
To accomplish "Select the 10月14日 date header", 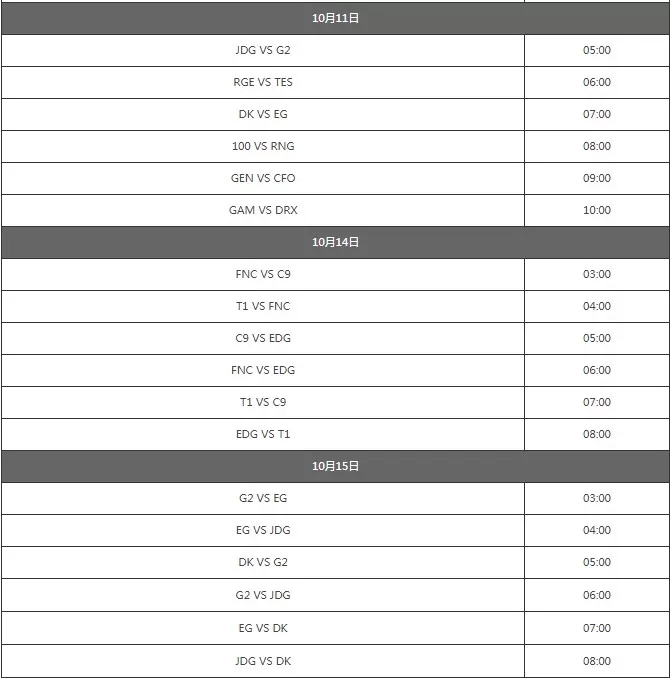I will [x=335, y=242].
